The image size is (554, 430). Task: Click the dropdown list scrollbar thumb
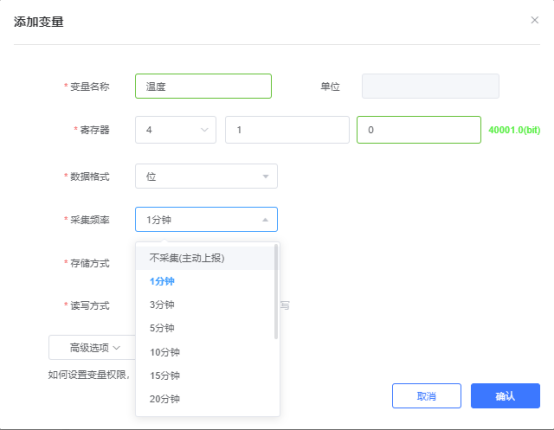pyautogui.click(x=276, y=291)
